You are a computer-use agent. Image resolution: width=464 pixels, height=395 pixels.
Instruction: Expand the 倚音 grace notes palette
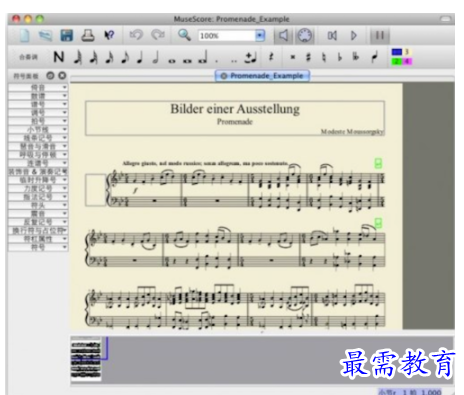38,88
